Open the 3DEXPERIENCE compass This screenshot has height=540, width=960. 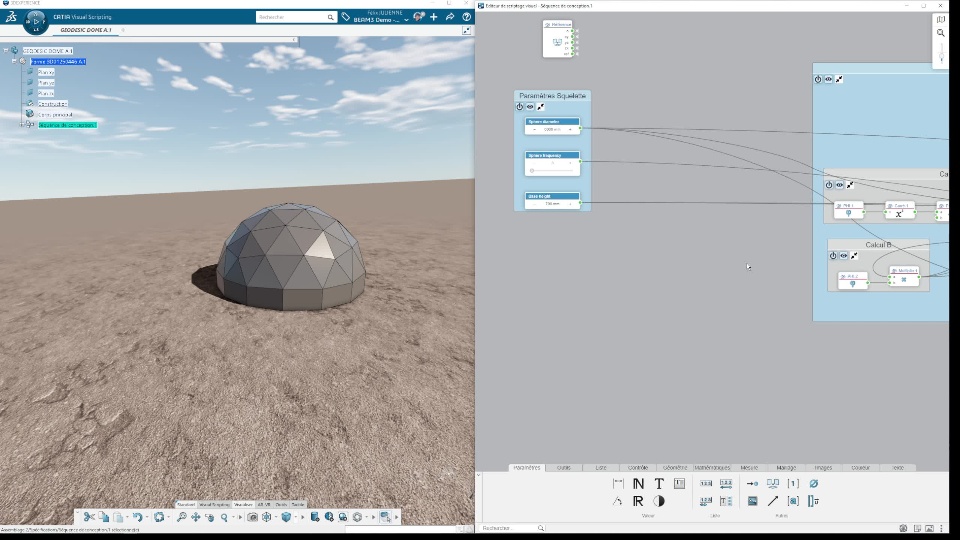[x=36, y=21]
